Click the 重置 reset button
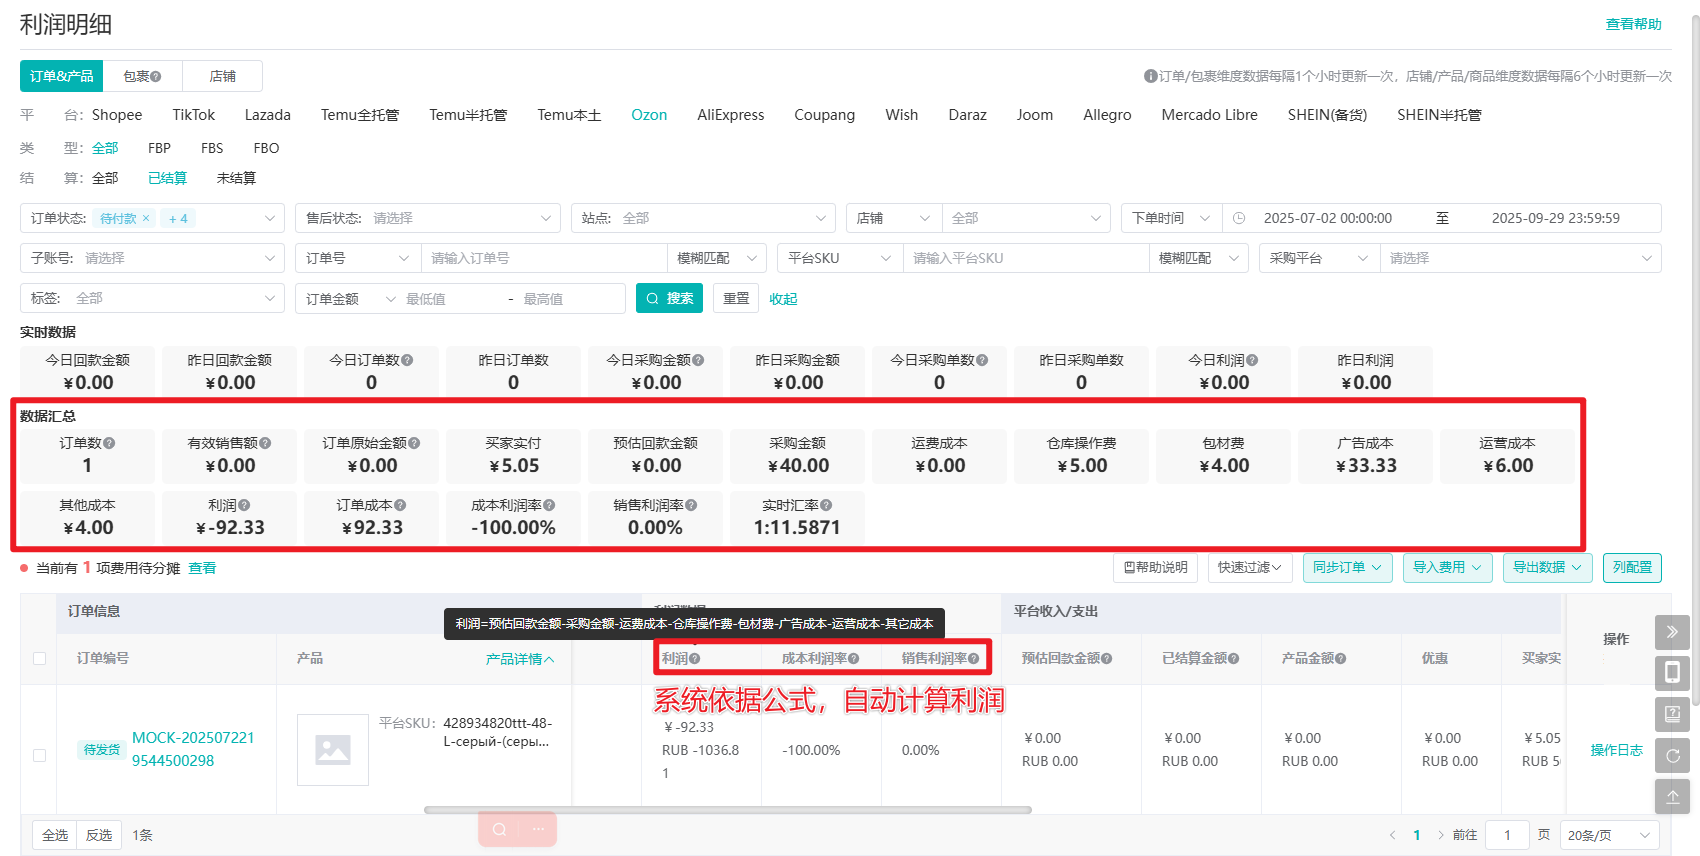Screen dimensions: 1700x856 pos(736,298)
